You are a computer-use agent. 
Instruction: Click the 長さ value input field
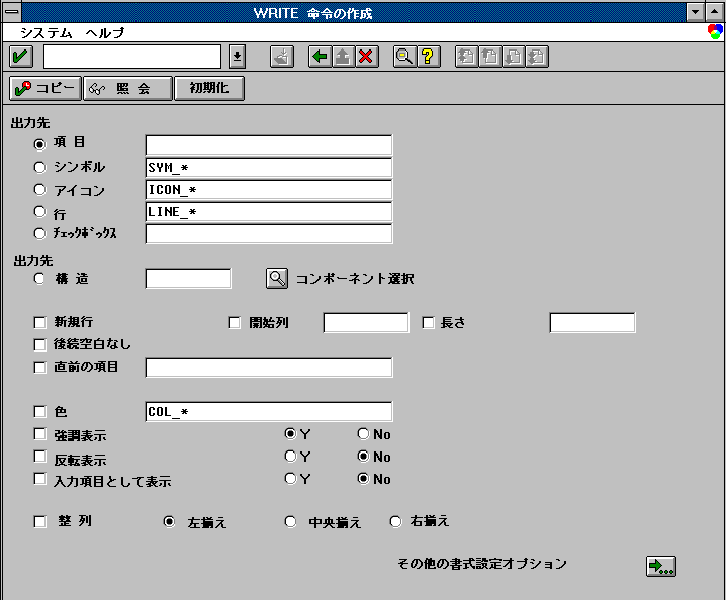[593, 323]
